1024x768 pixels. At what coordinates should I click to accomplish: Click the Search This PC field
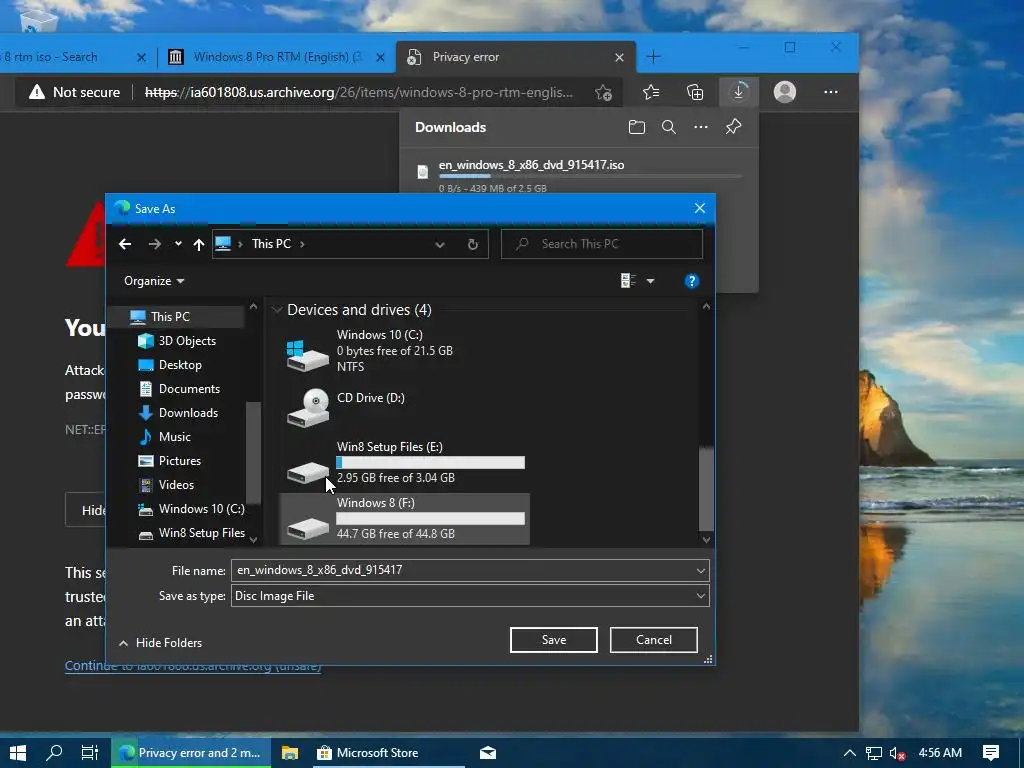[x=601, y=244]
